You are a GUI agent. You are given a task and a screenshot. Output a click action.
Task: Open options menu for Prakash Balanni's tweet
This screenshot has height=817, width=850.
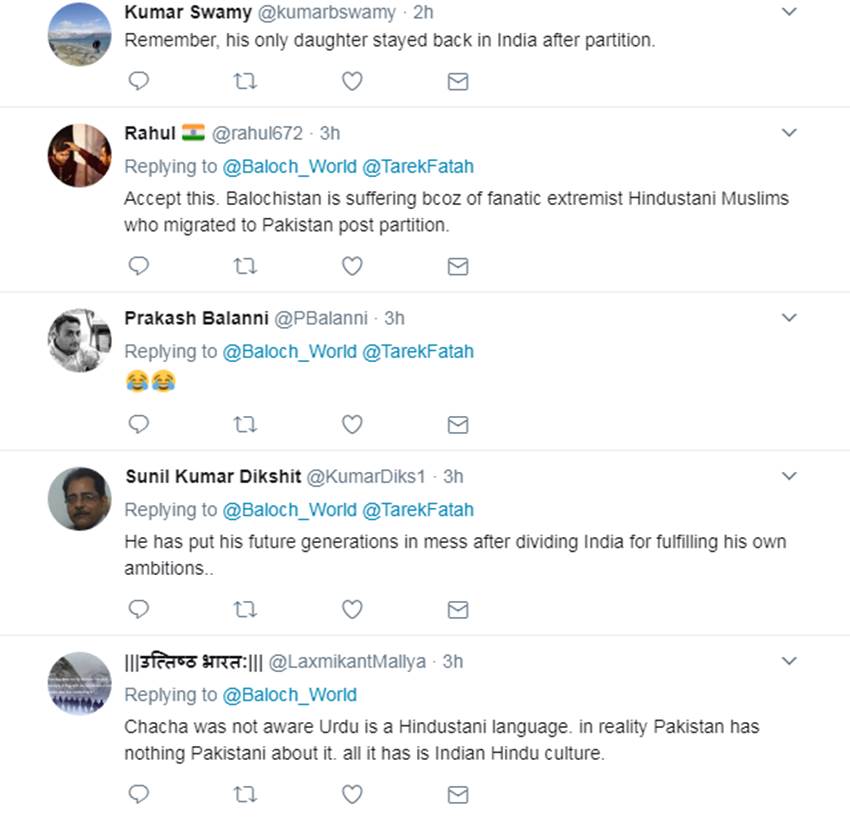(x=789, y=318)
